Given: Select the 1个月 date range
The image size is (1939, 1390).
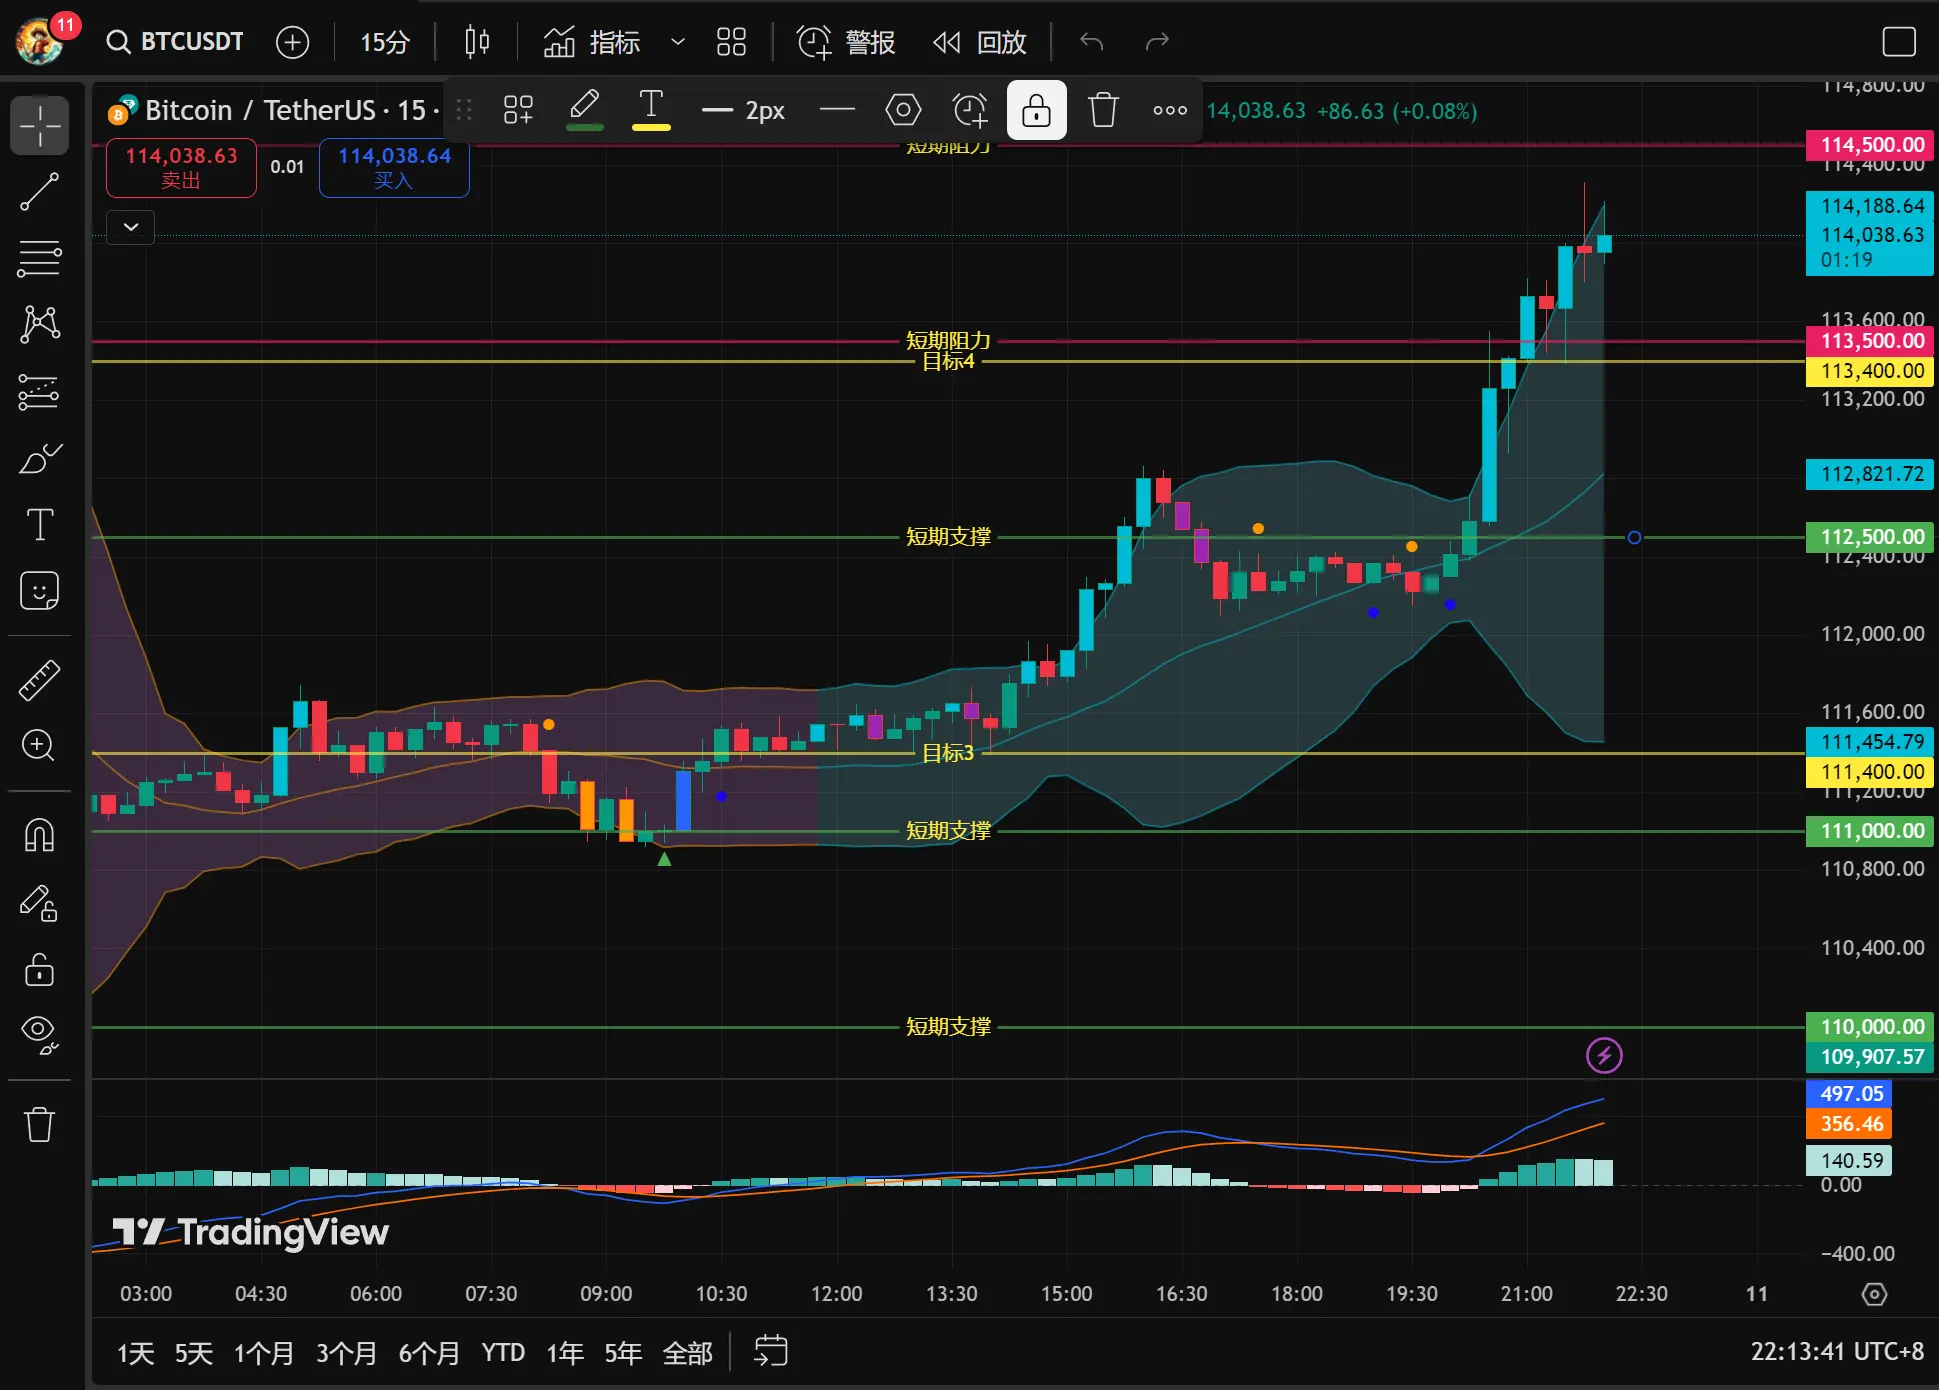Looking at the screenshot, I should [264, 1353].
